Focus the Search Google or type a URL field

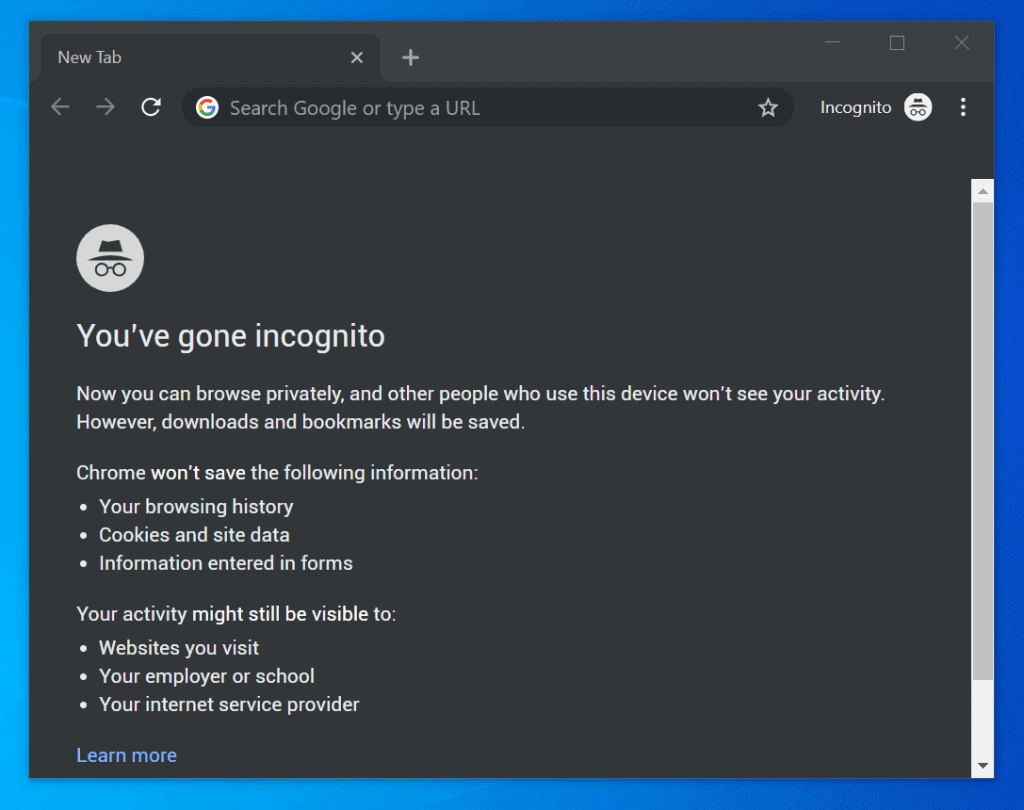[x=487, y=108]
